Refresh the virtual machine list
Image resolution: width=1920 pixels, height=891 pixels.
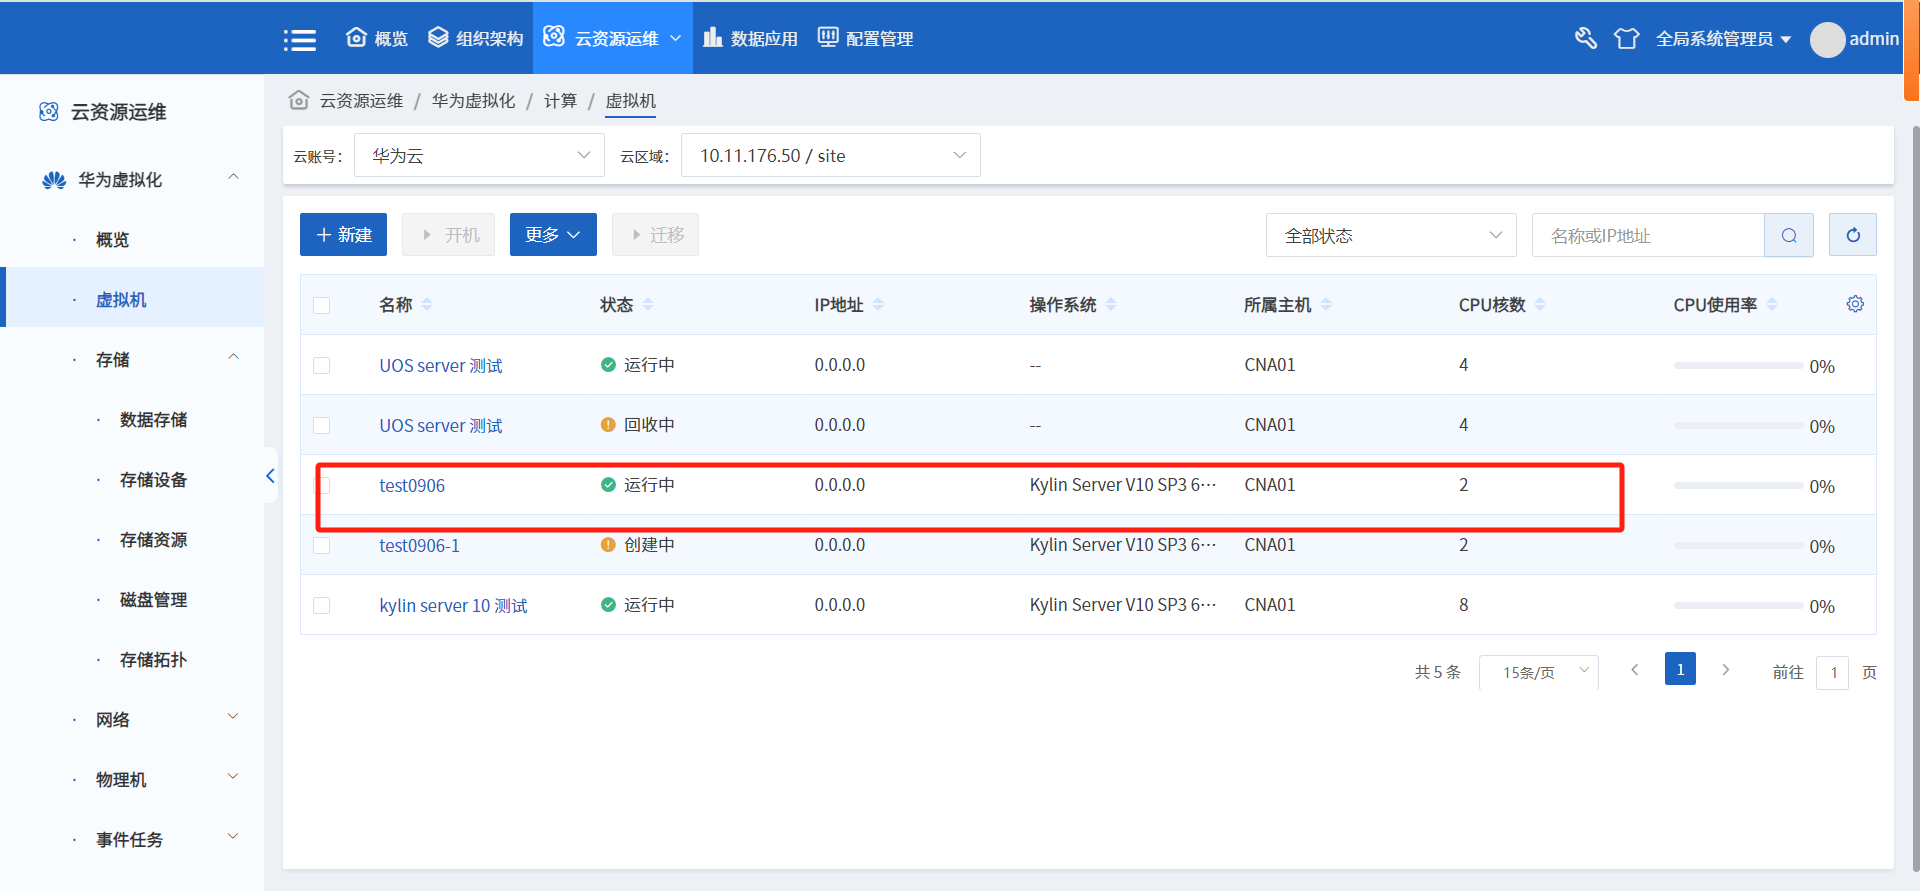click(x=1853, y=235)
